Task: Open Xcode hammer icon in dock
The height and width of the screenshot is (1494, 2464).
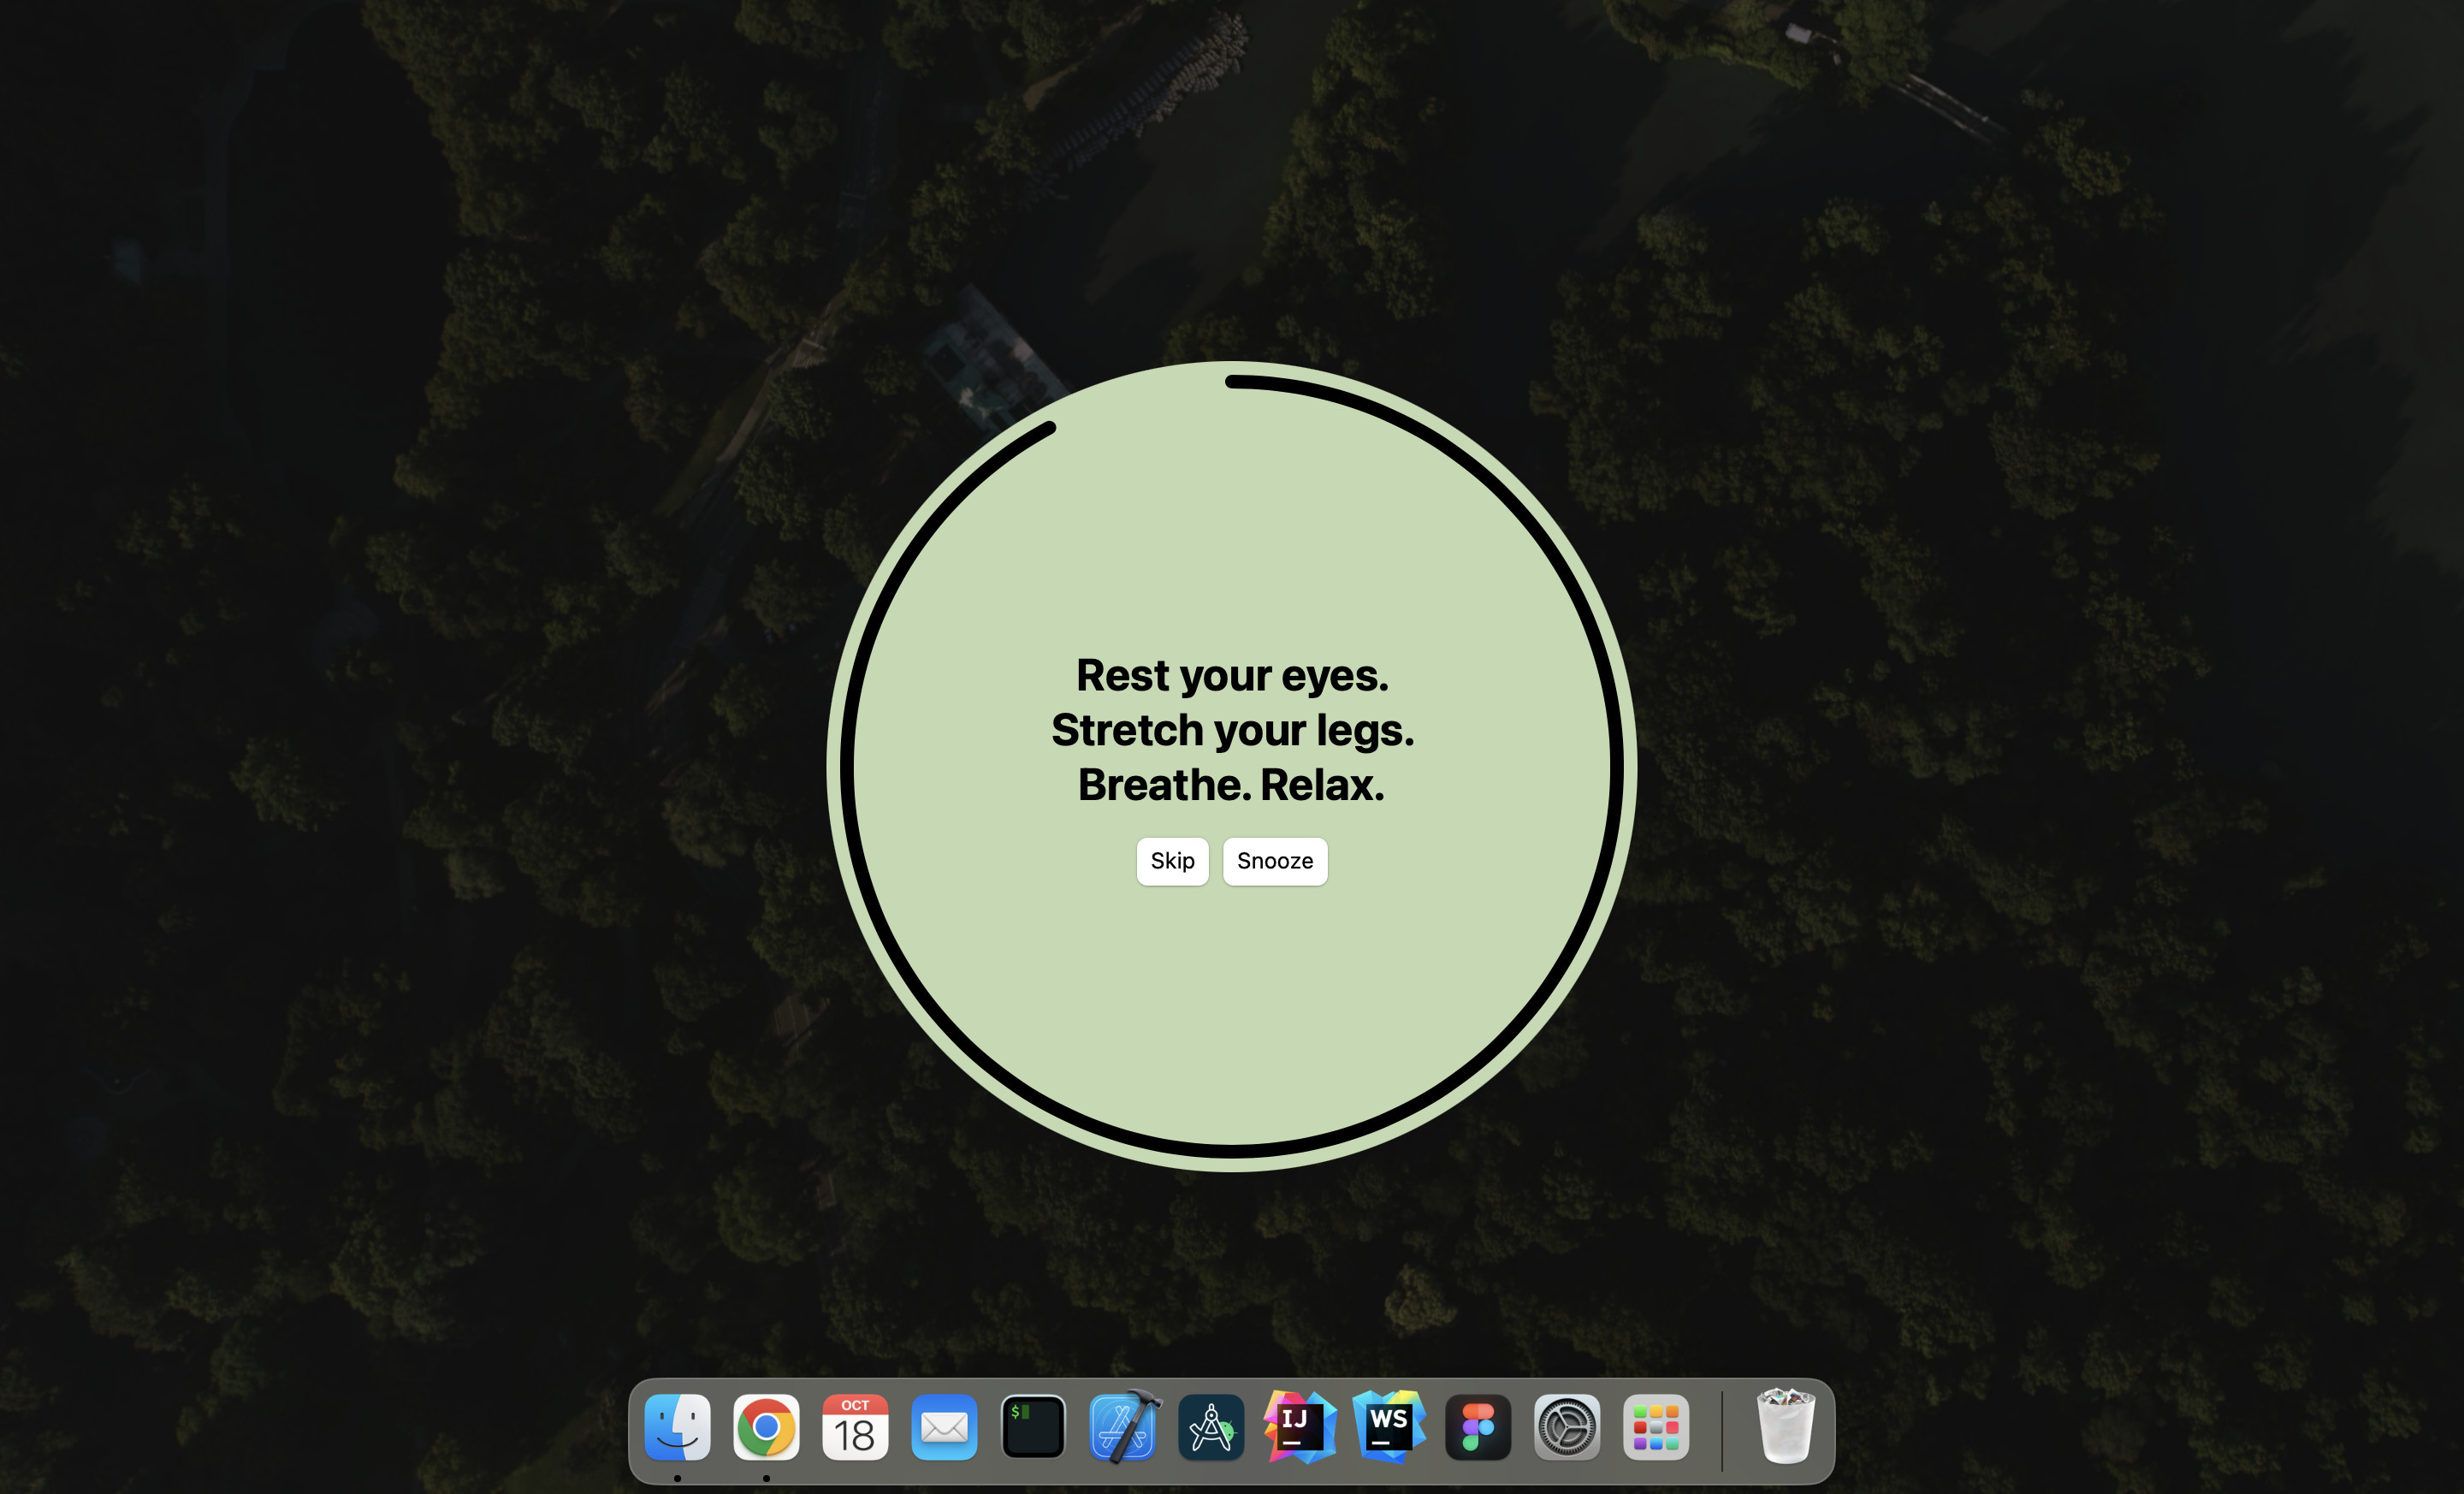Action: (1123, 1427)
